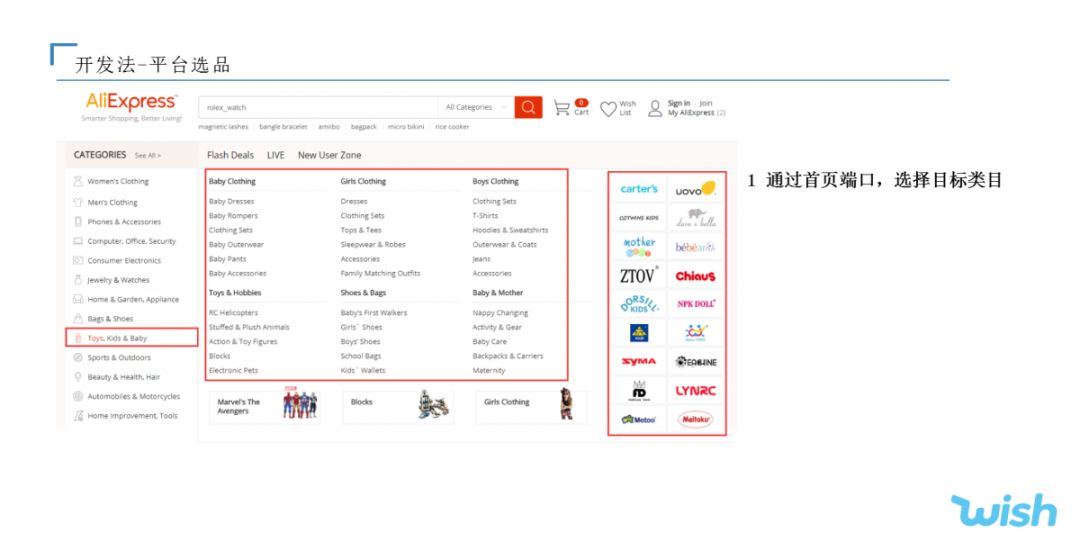
Task: Click the Jewelry & Watches icon
Action: (x=78, y=280)
